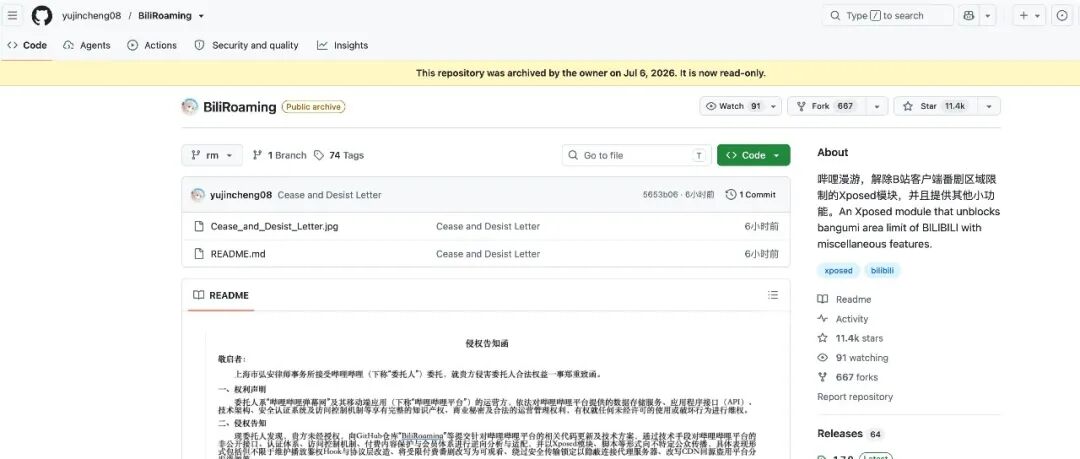Switch to the Insights tab

[x=342, y=45]
